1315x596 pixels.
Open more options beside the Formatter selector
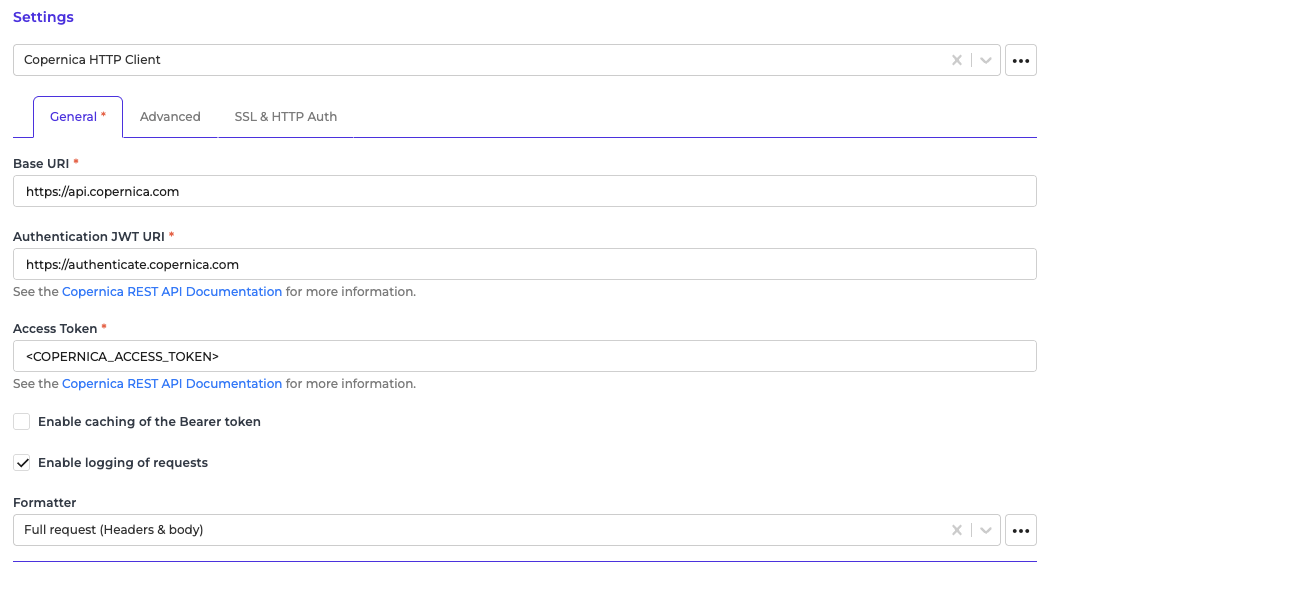click(x=1020, y=530)
